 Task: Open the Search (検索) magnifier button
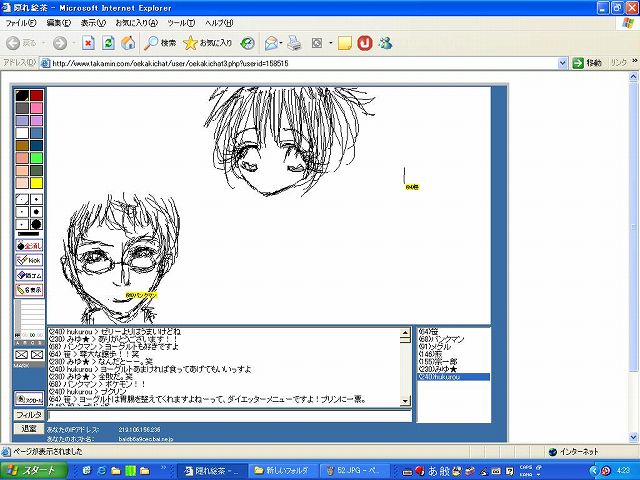click(160, 43)
